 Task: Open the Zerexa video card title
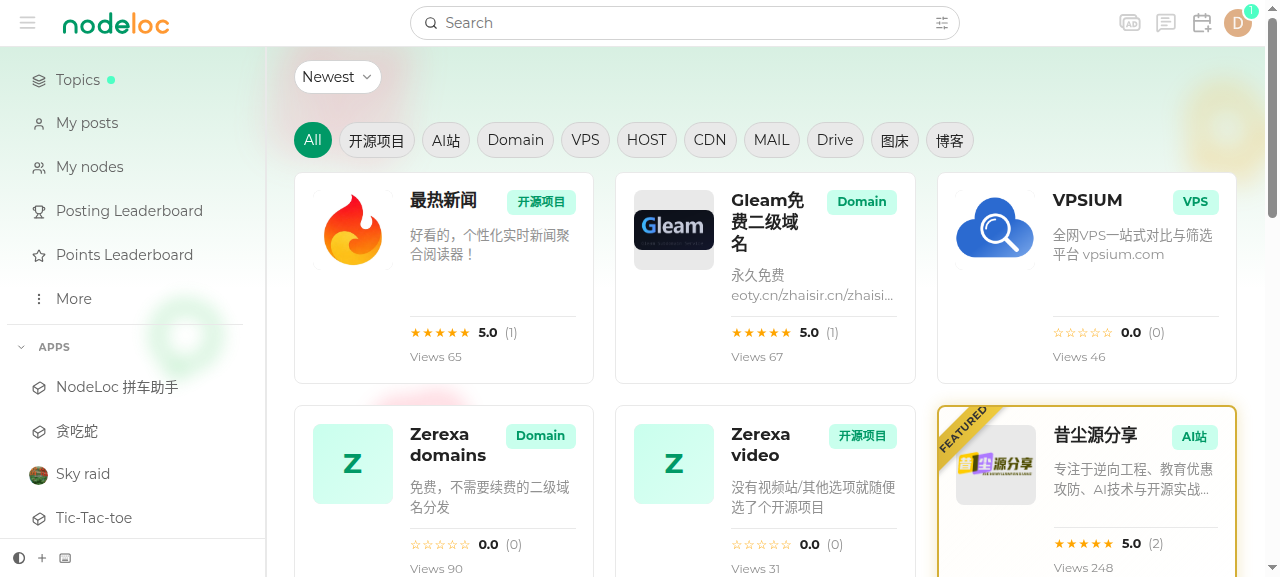[761, 445]
